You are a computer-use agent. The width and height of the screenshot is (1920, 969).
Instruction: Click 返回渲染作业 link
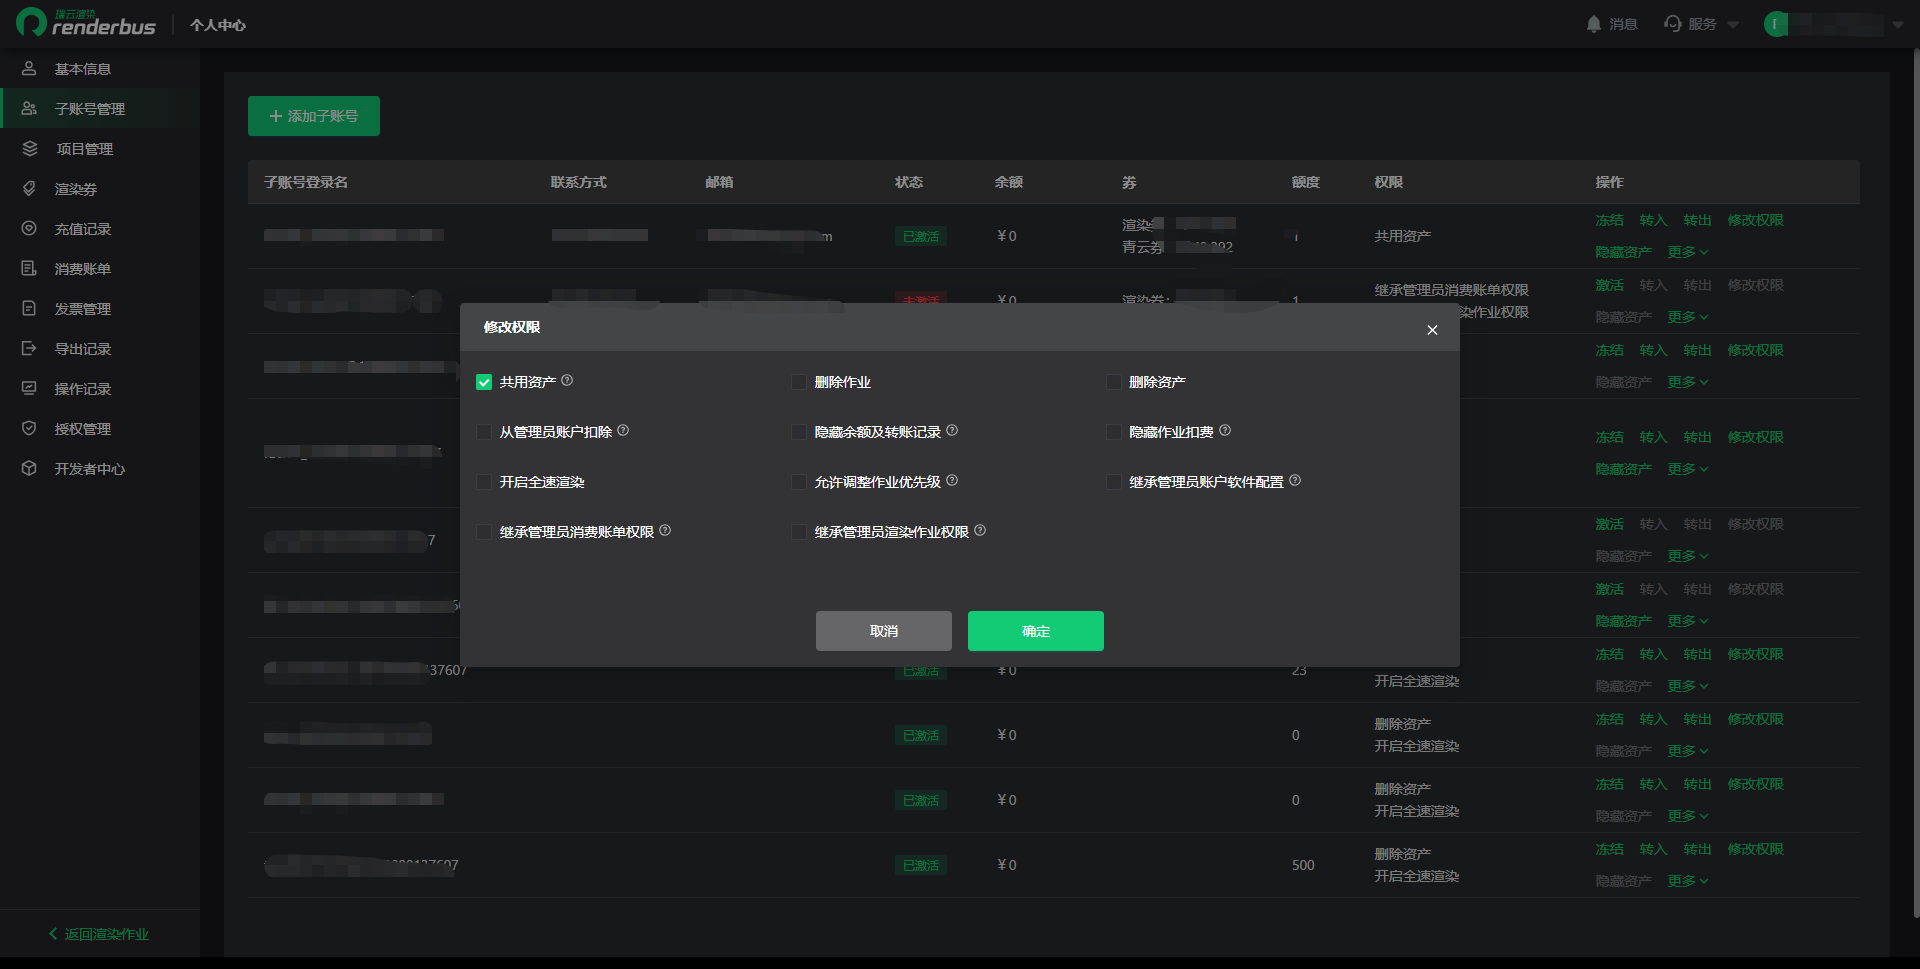(x=99, y=934)
